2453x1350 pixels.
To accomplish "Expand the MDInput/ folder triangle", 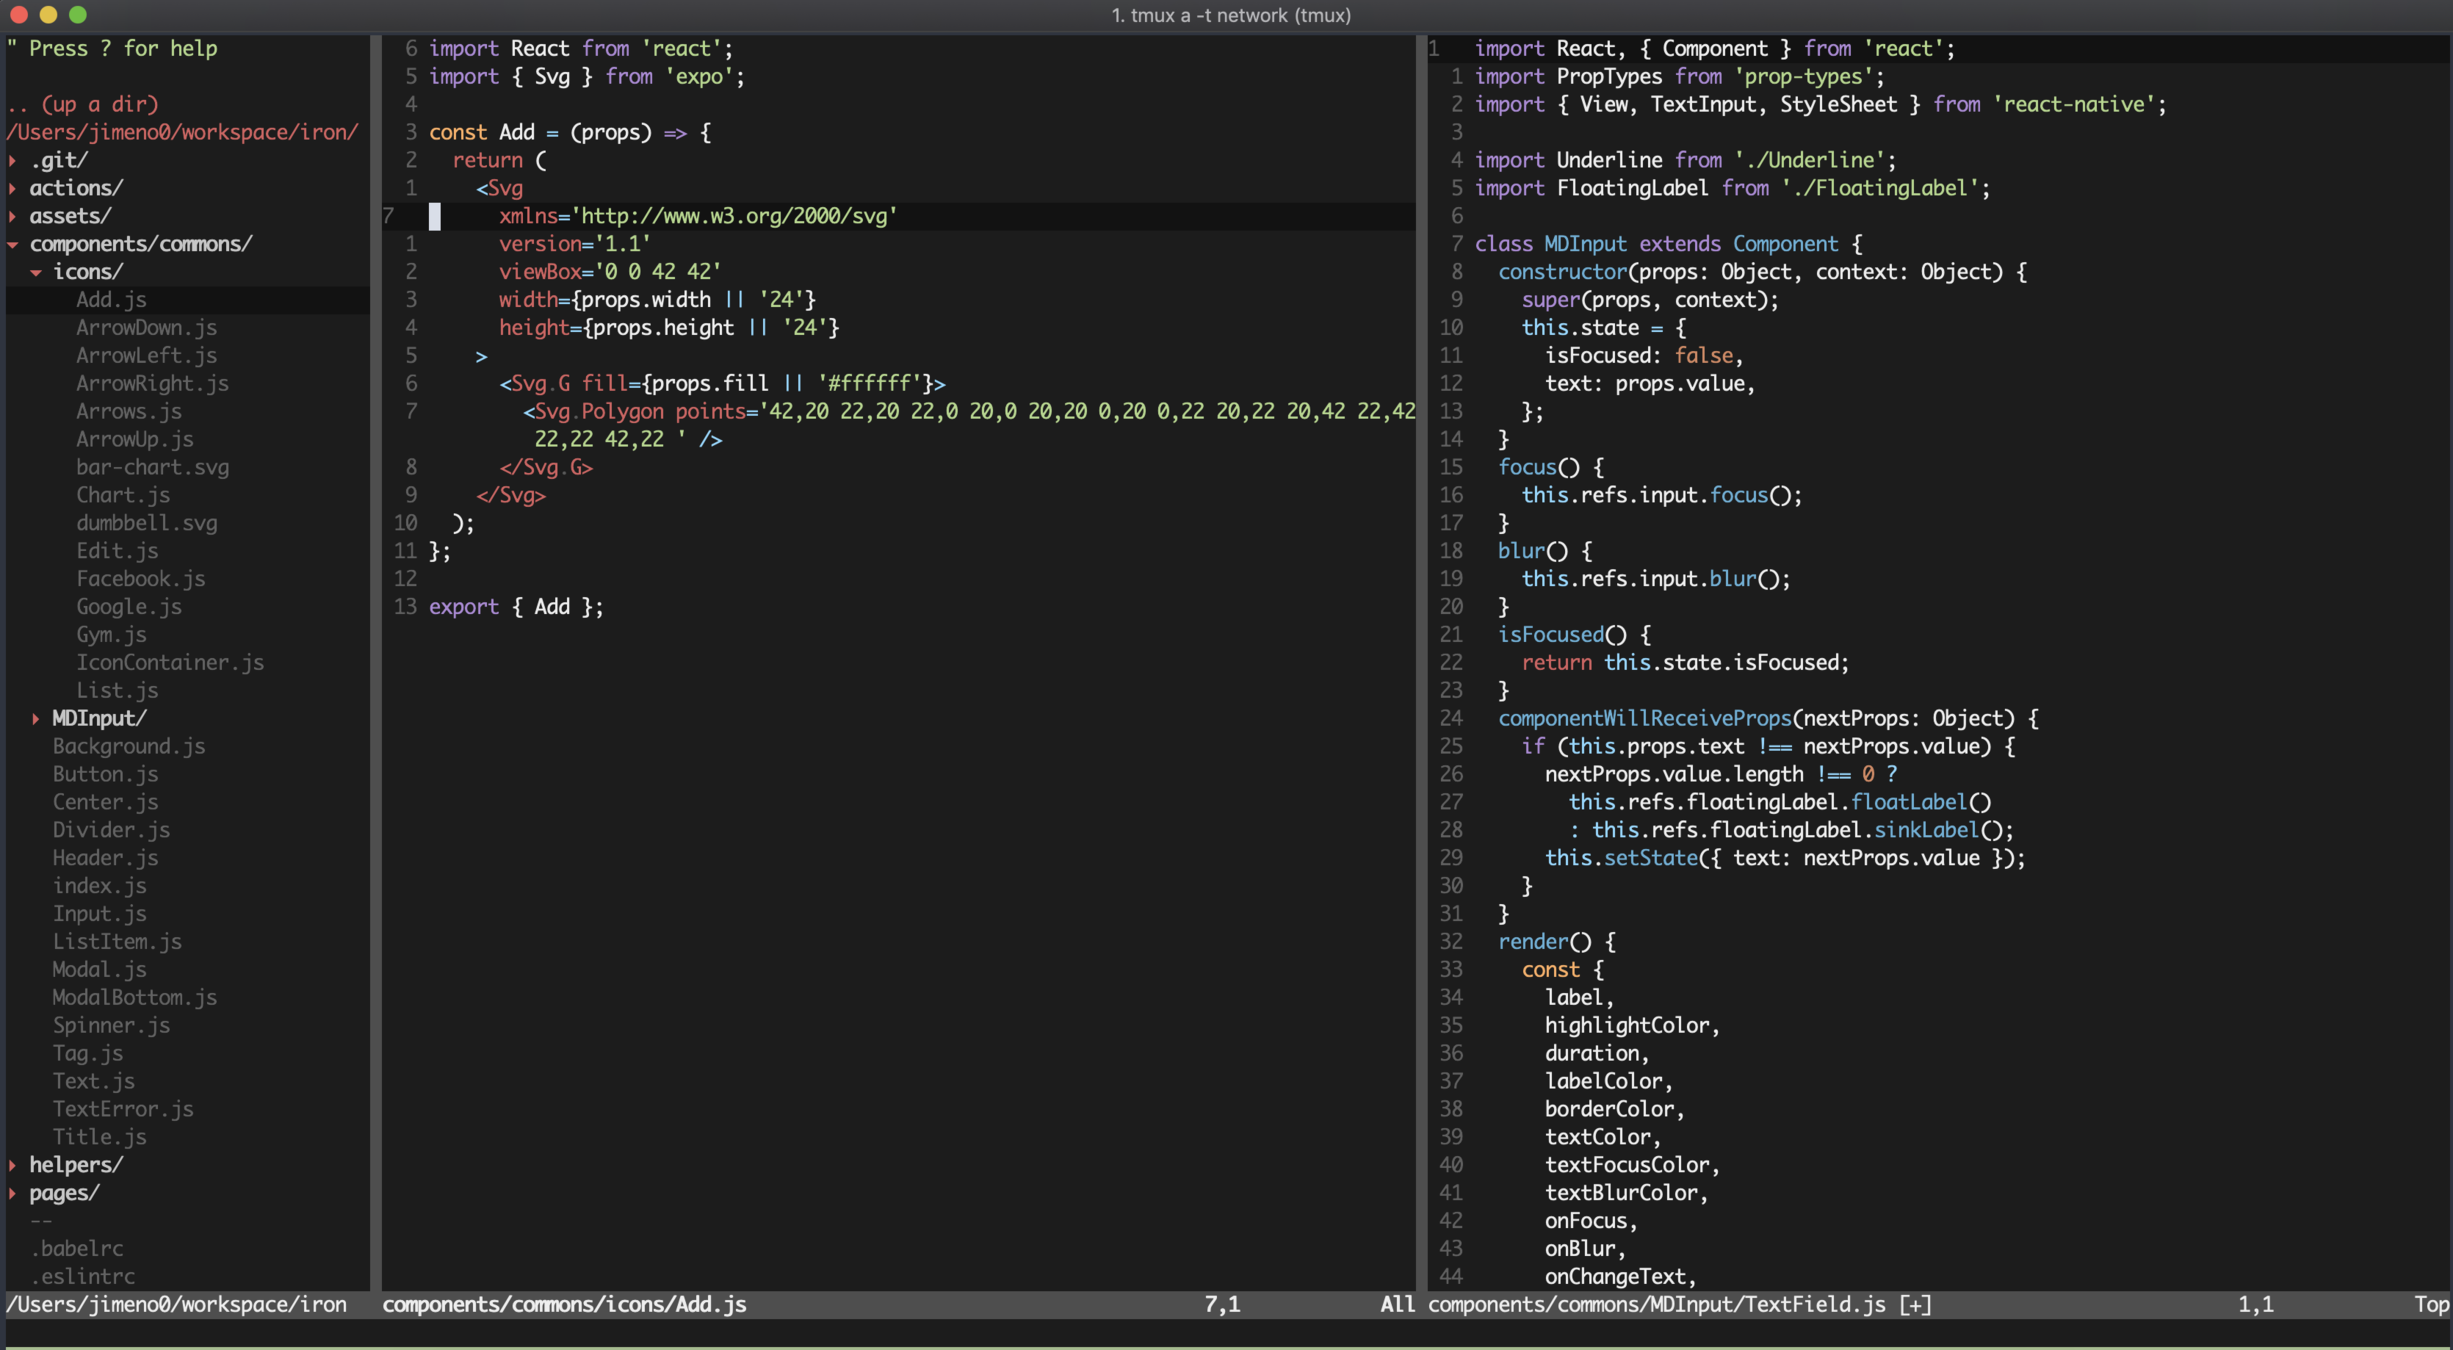I will (36, 718).
